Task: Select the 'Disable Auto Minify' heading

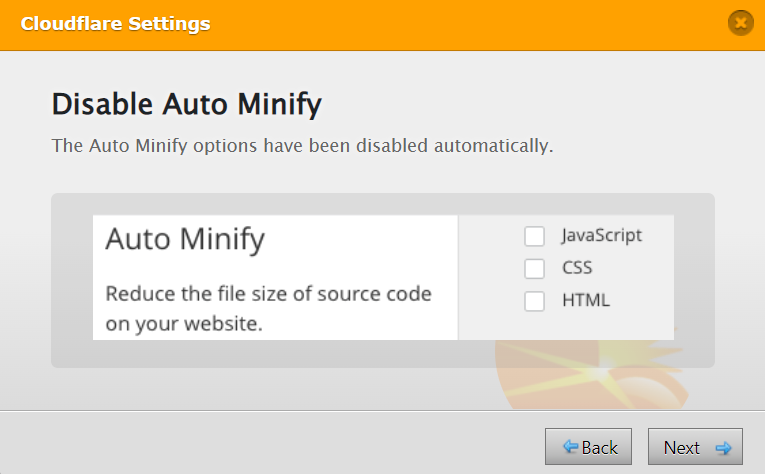Action: (187, 104)
